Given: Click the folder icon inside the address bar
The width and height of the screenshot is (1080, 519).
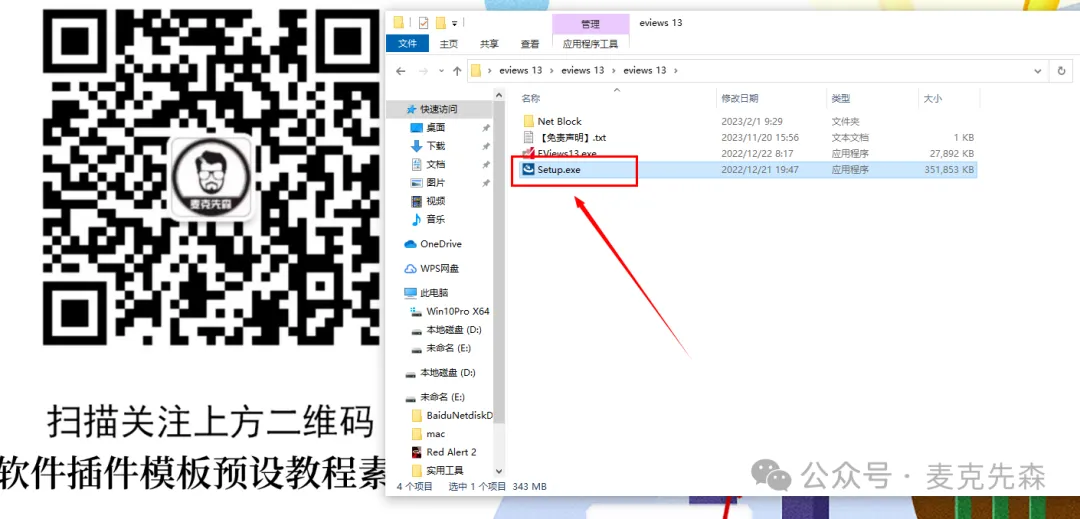Looking at the screenshot, I should tap(476, 70).
